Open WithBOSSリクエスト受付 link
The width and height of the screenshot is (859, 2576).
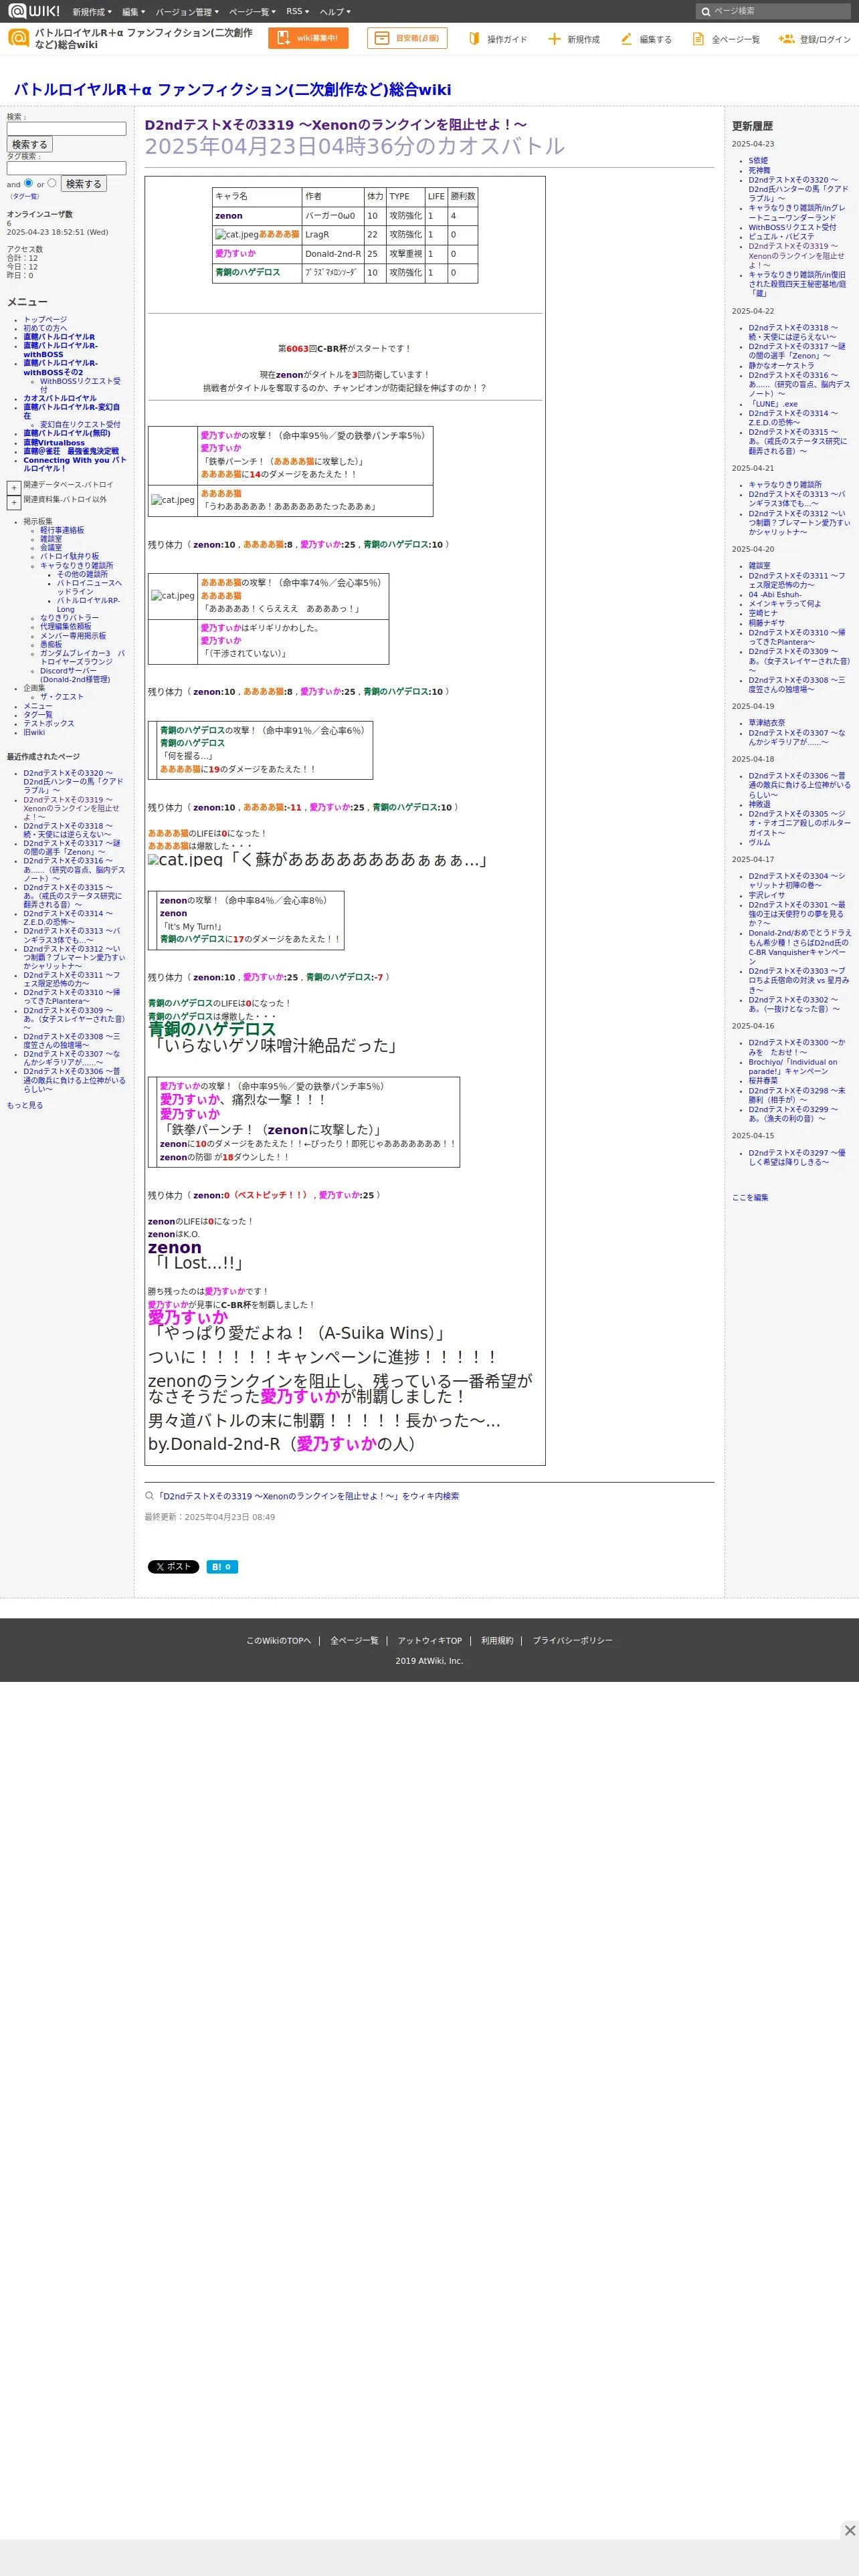[80, 385]
